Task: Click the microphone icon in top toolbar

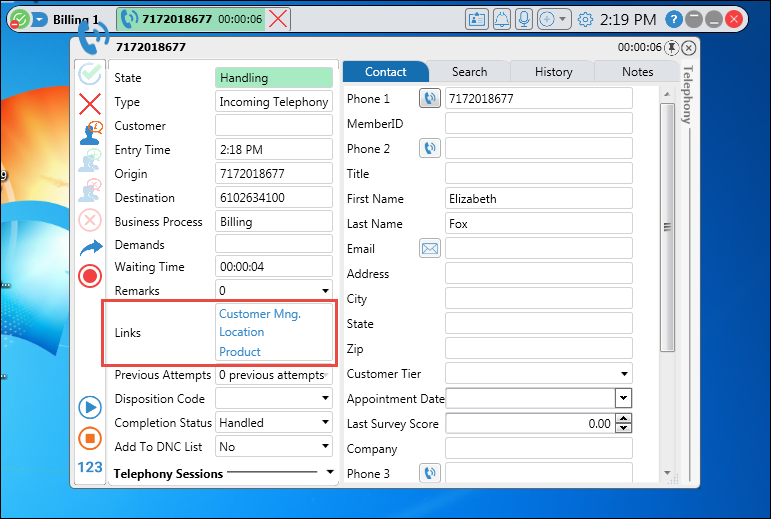Action: (523, 19)
